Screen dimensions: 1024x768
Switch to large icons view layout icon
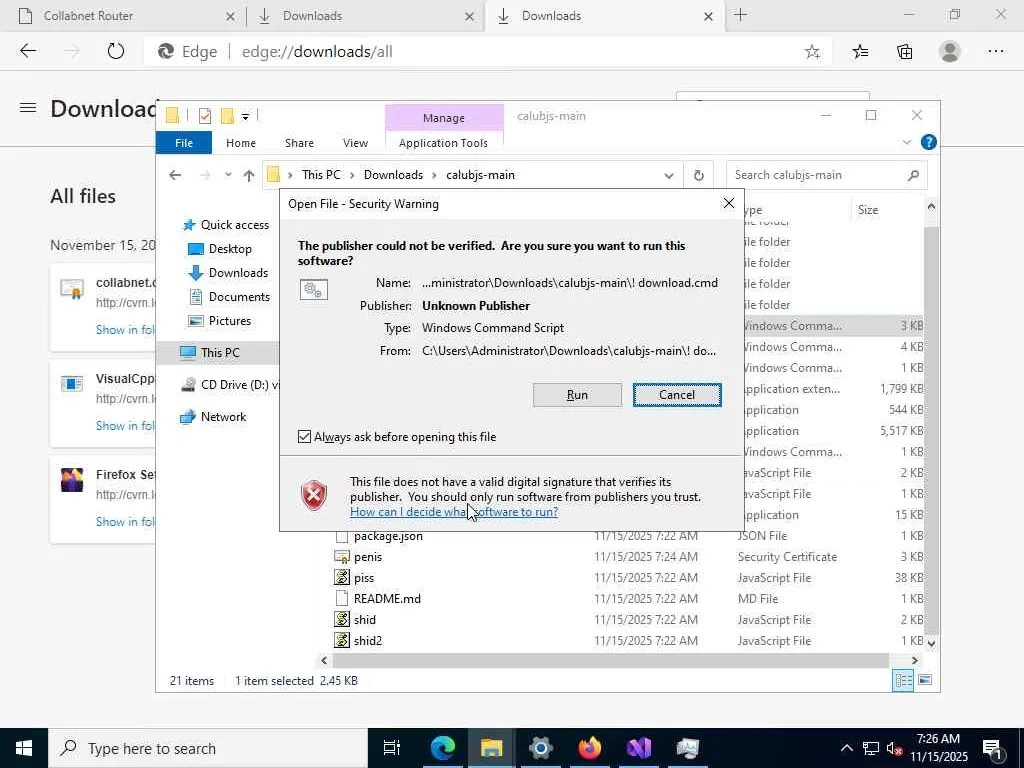pos(925,680)
